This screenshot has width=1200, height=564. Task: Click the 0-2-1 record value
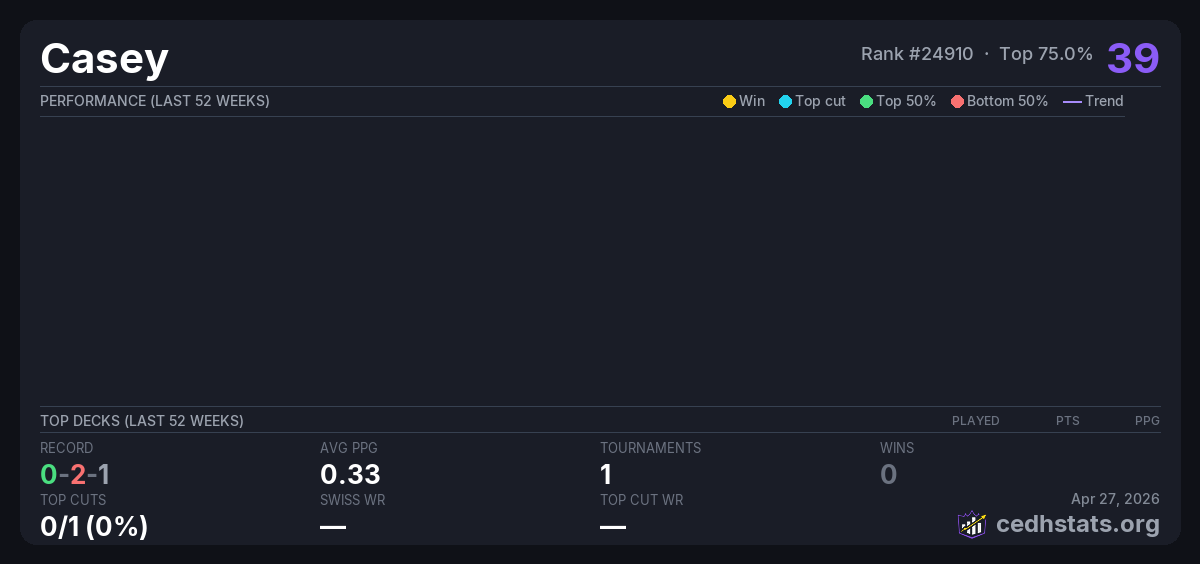click(x=75, y=474)
